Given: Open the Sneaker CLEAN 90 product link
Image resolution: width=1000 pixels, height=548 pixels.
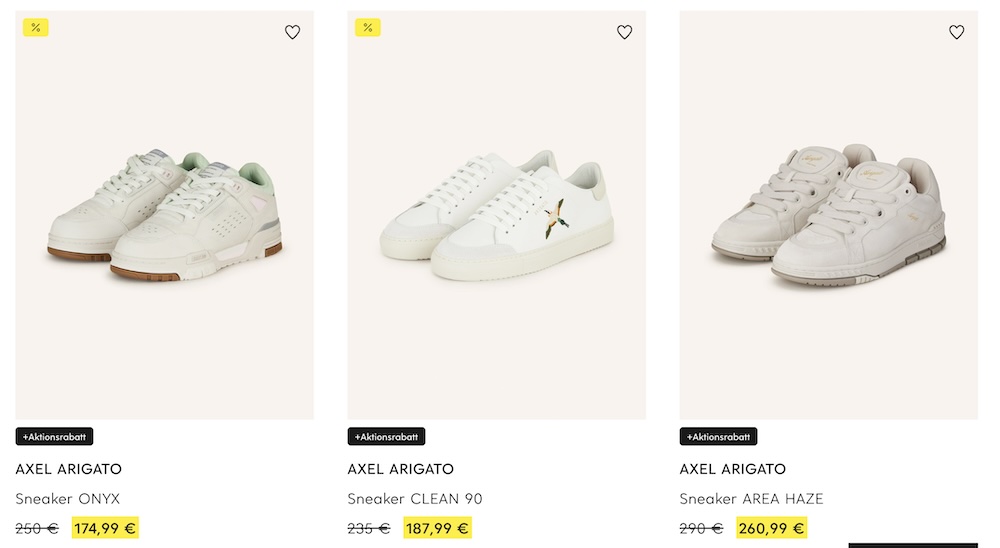Looking at the screenshot, I should click(415, 498).
